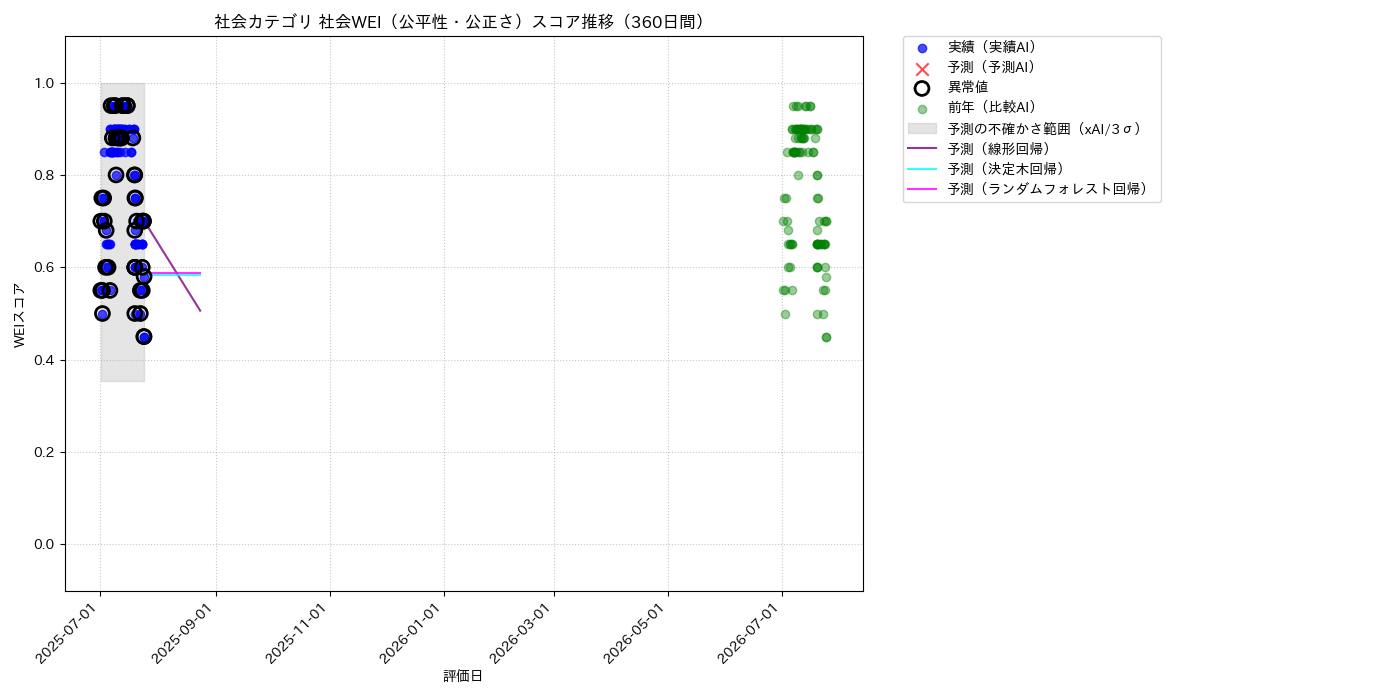Click y-axis tick label 0.0
Viewport: 1400px width, 700px height.
tap(45, 544)
